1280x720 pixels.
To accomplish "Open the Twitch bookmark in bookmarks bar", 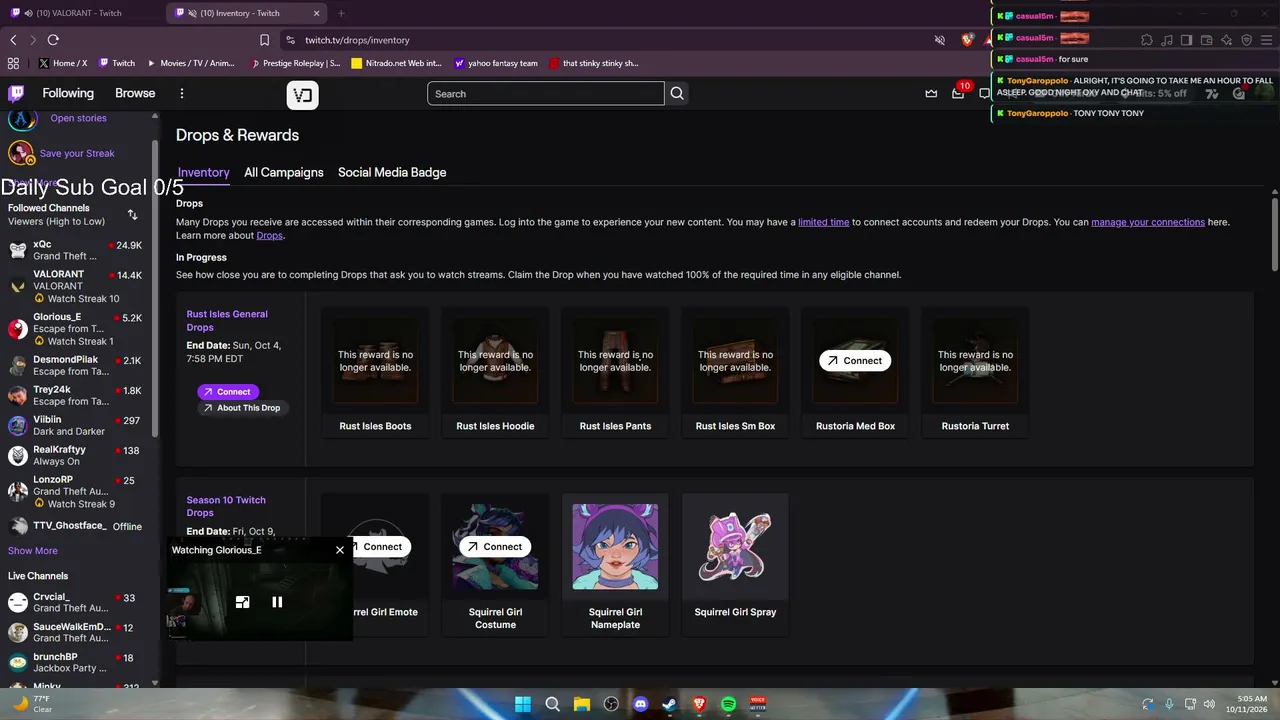I will point(116,63).
